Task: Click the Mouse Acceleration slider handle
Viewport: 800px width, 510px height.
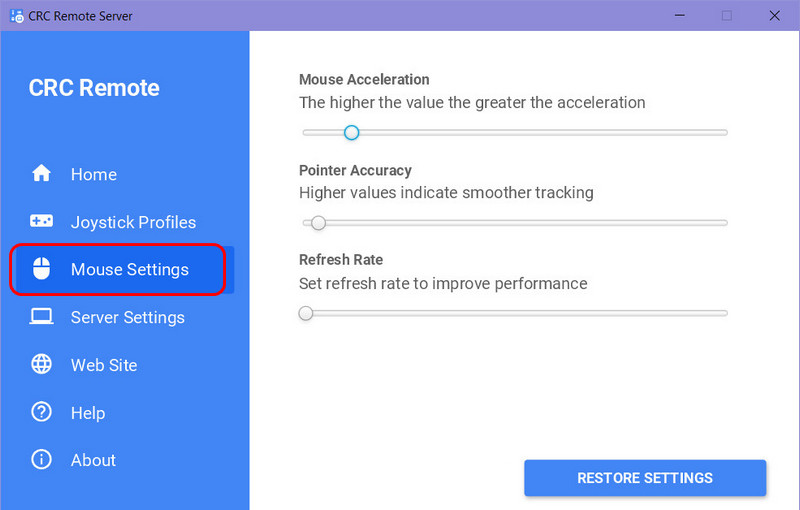Action: 352,133
